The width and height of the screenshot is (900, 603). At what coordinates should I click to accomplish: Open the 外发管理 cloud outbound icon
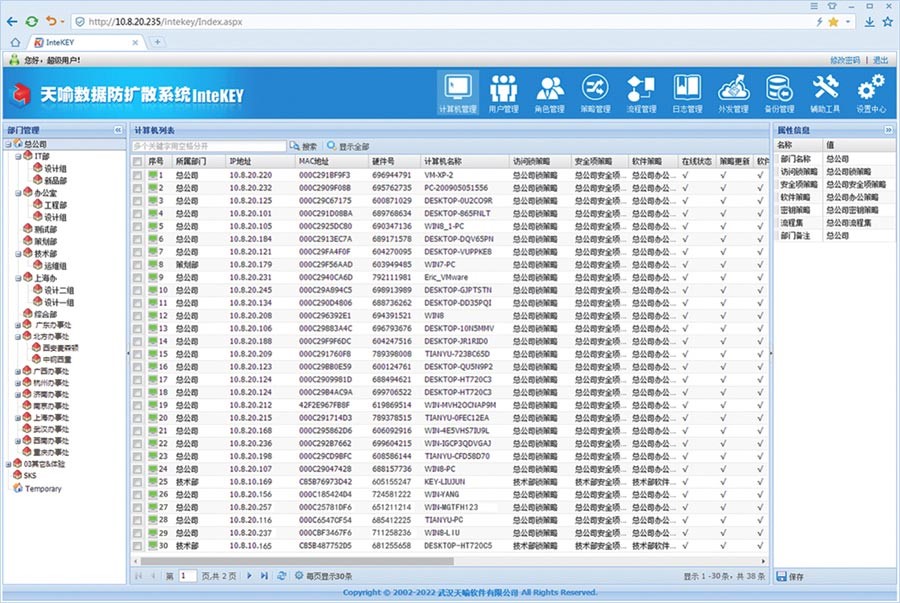point(733,94)
